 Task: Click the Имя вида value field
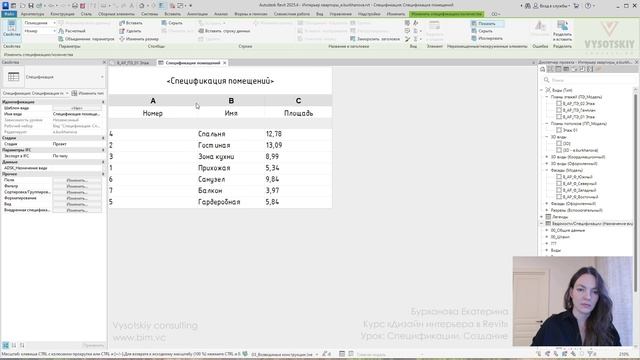[x=78, y=114]
